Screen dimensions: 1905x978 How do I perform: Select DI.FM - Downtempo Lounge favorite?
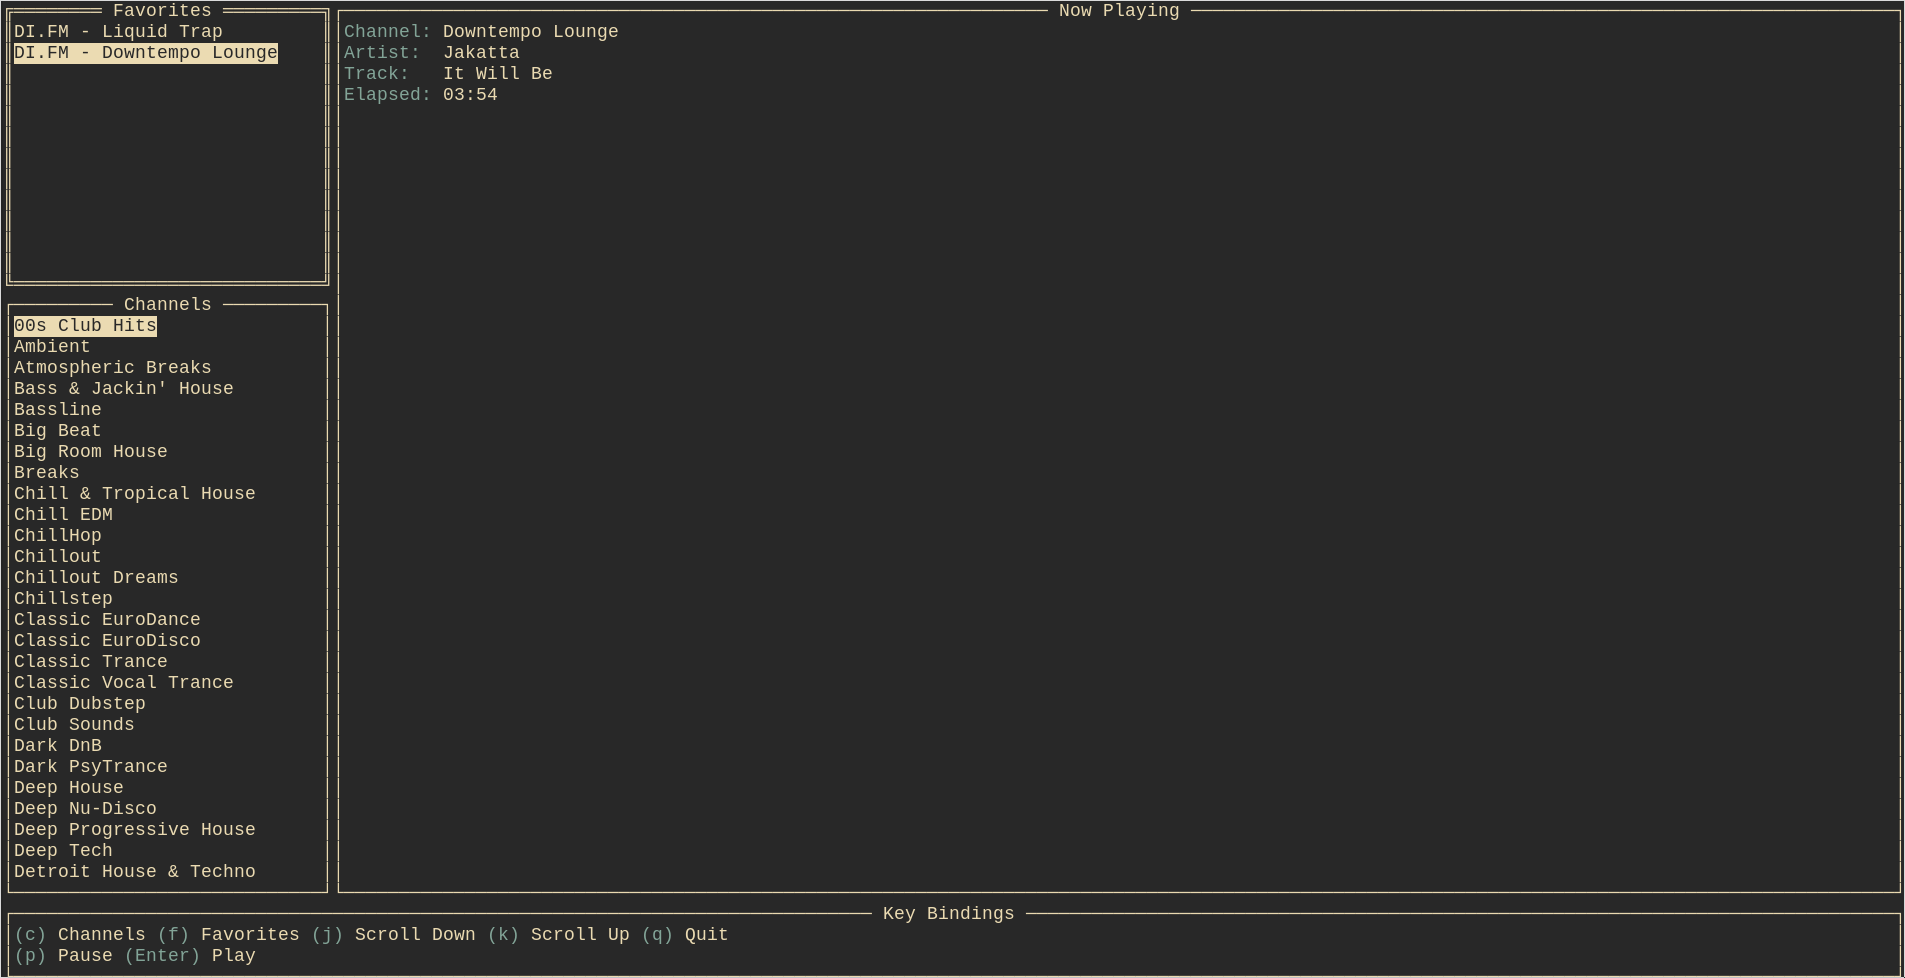(x=146, y=53)
